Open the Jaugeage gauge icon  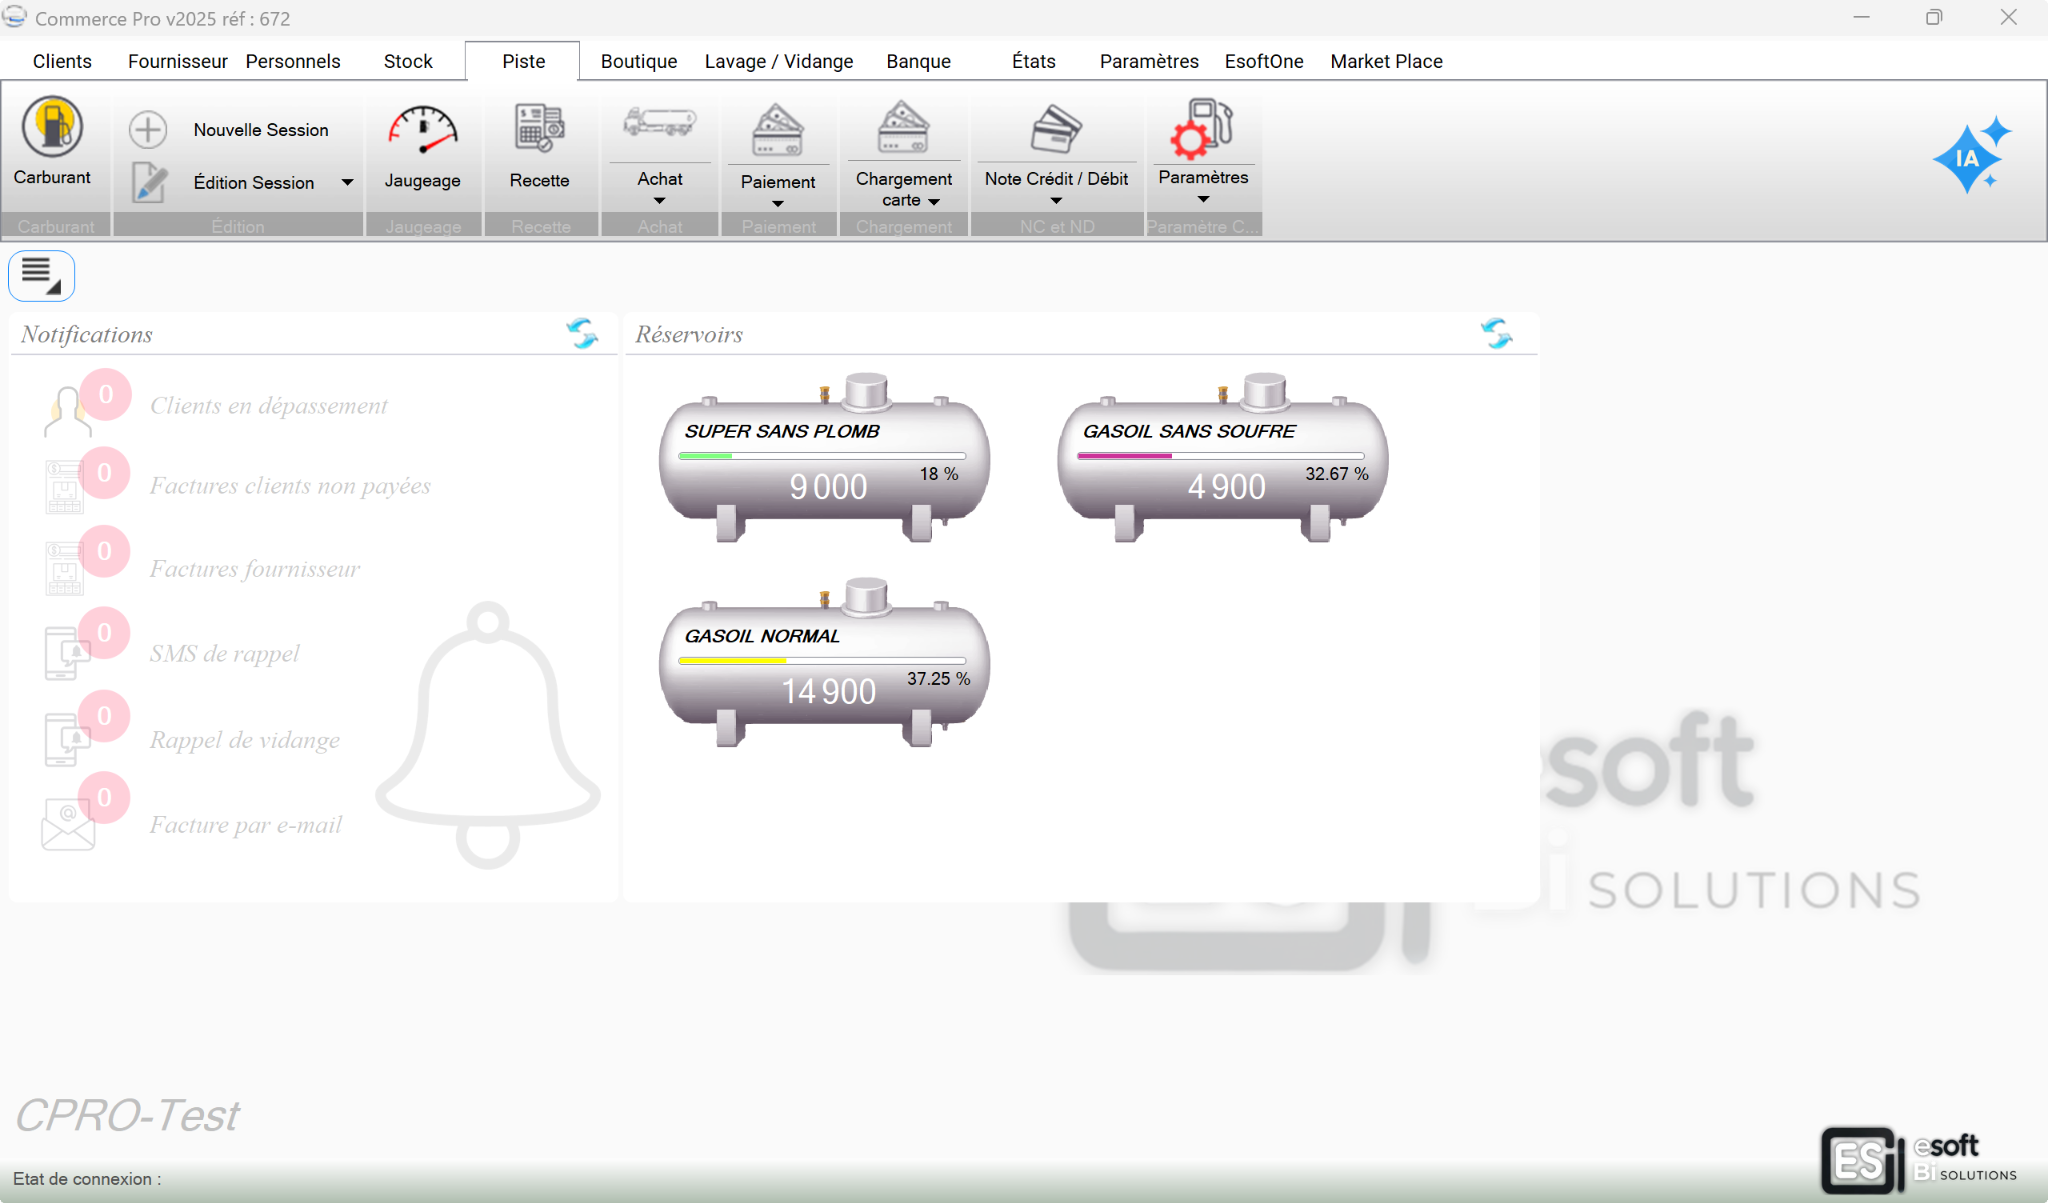pyautogui.click(x=422, y=130)
